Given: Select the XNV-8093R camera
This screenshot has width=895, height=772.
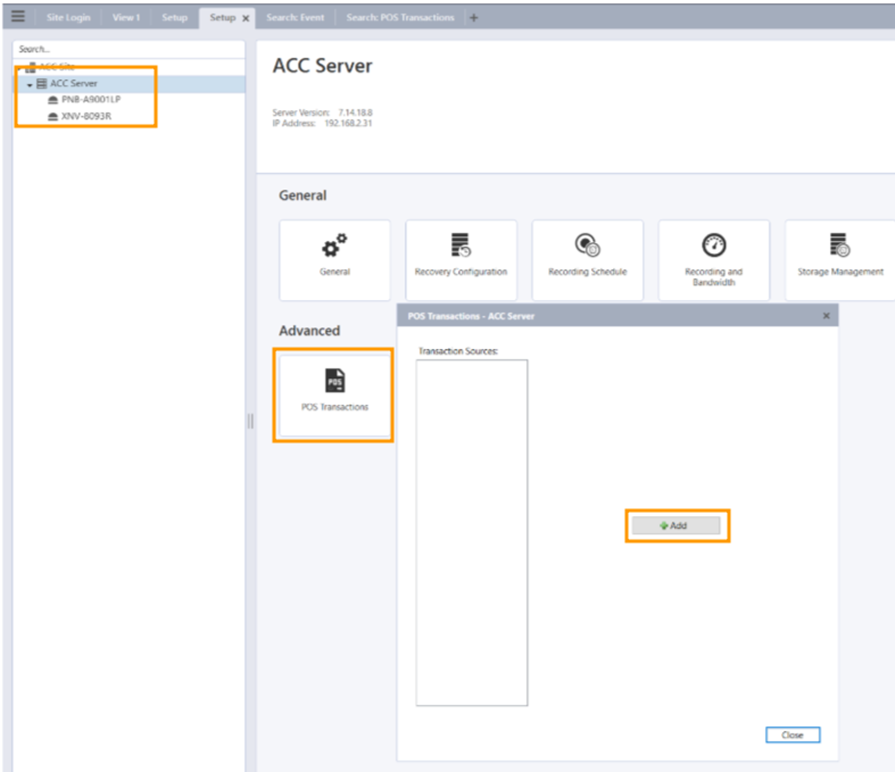Looking at the screenshot, I should click(x=85, y=116).
